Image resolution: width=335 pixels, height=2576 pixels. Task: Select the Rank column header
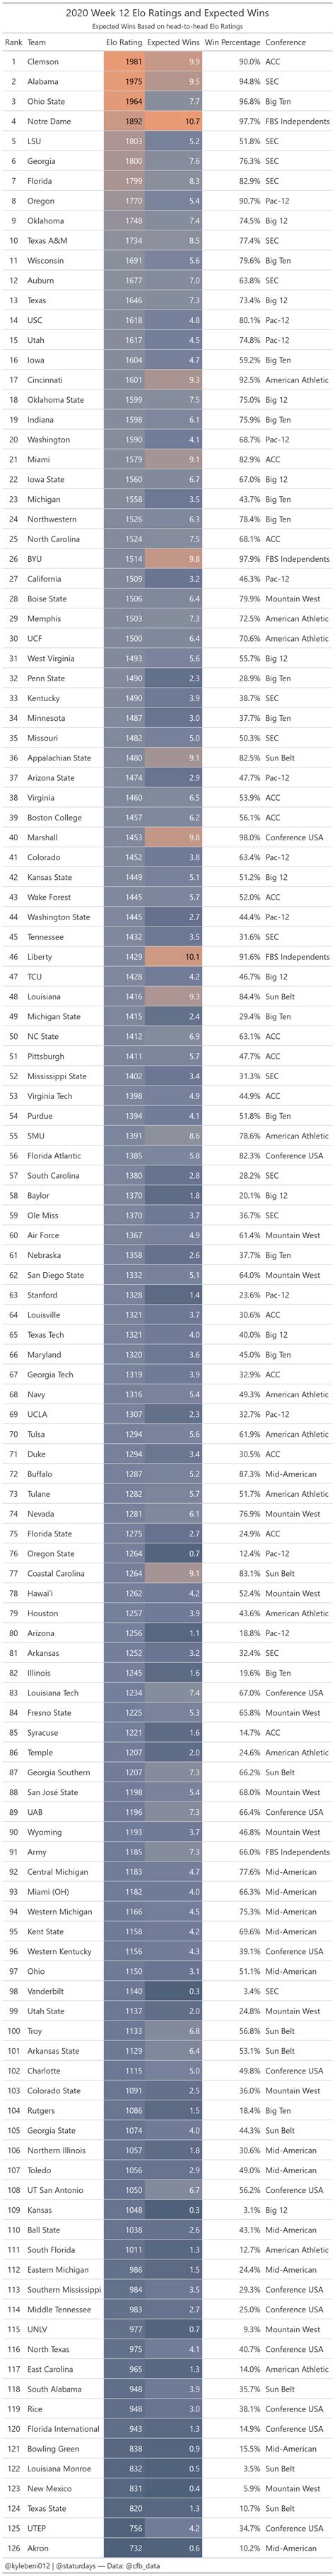14,43
